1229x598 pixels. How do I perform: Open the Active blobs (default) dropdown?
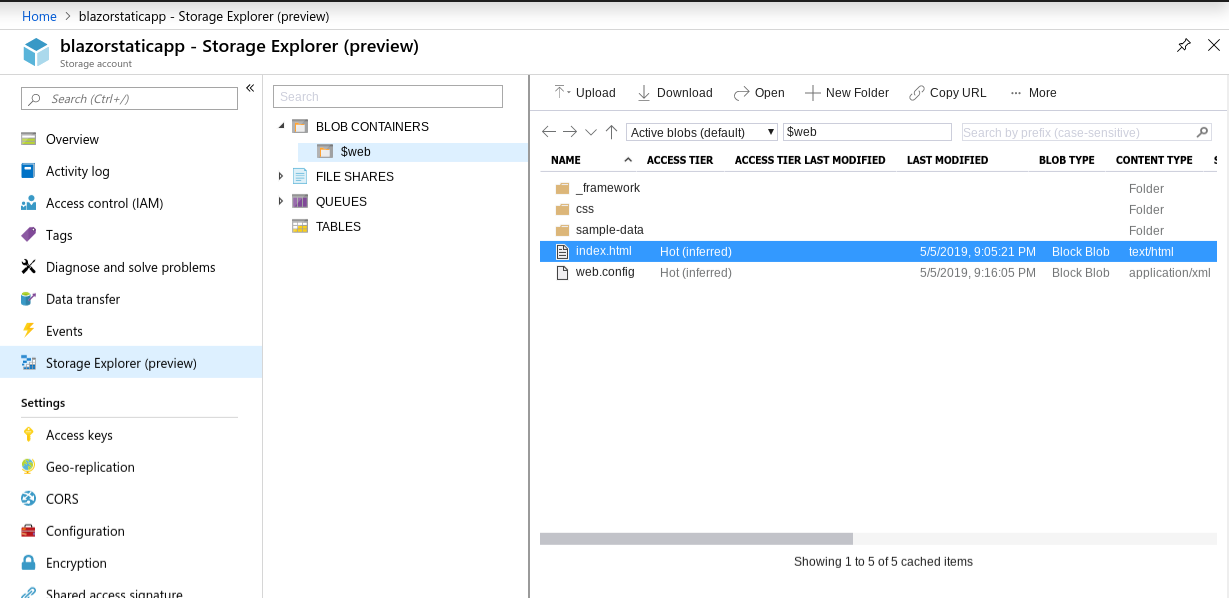coord(702,132)
